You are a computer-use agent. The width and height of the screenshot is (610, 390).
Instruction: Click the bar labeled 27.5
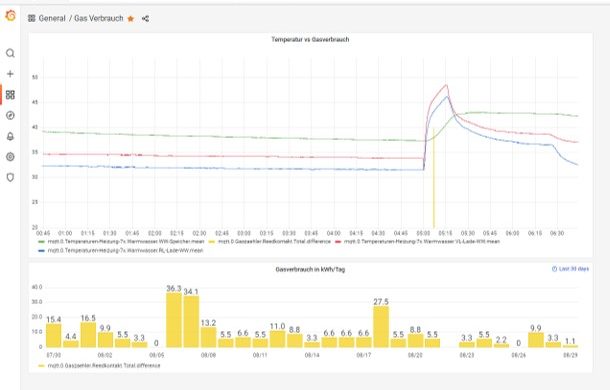(x=381, y=327)
